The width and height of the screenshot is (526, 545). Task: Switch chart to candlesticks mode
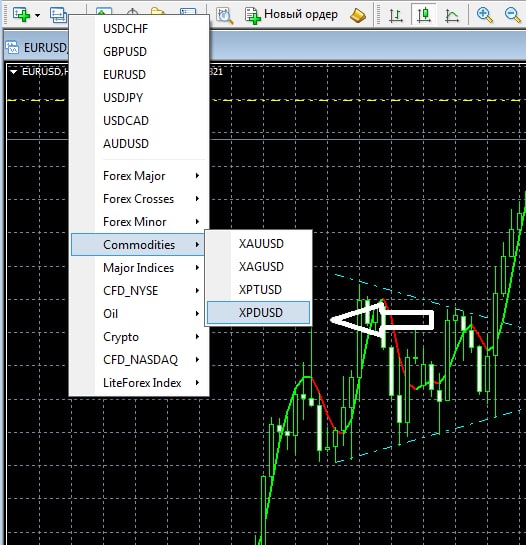(x=423, y=15)
